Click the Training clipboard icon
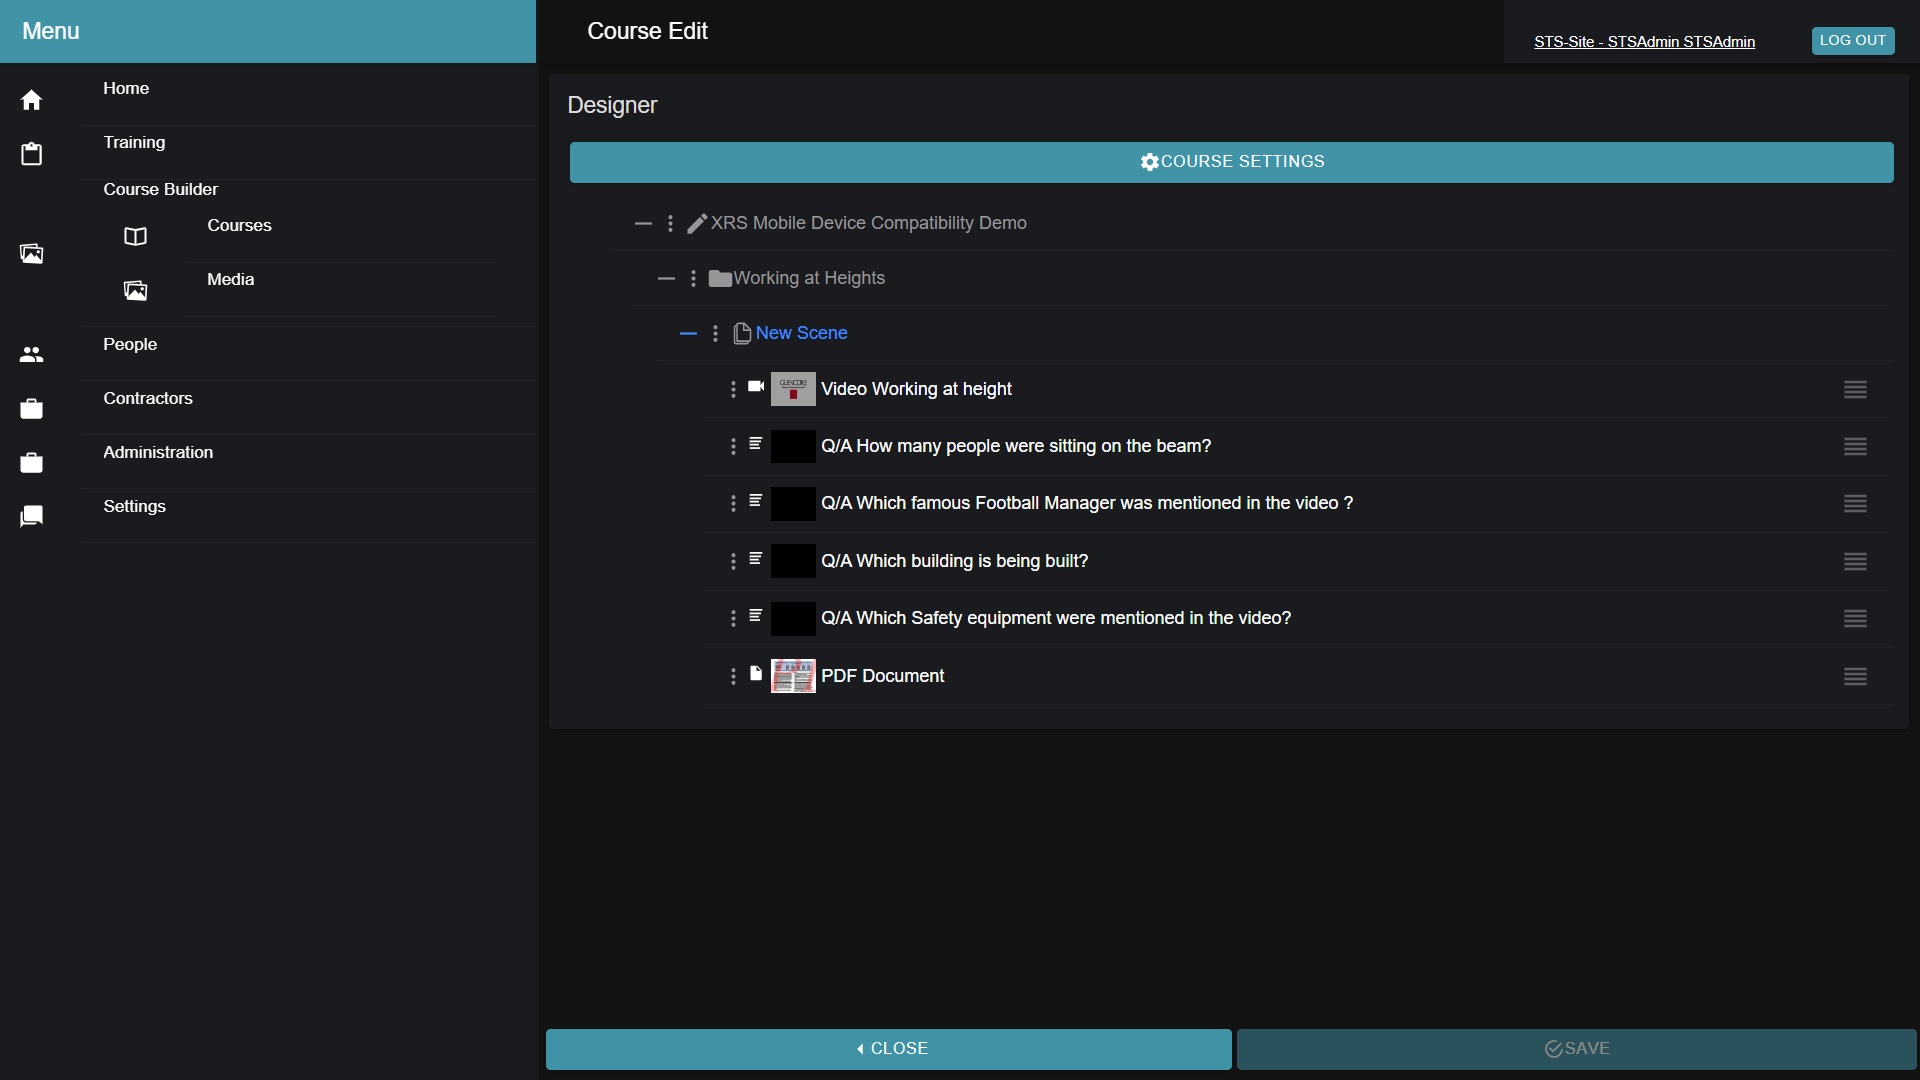1920x1080 pixels. click(x=31, y=154)
